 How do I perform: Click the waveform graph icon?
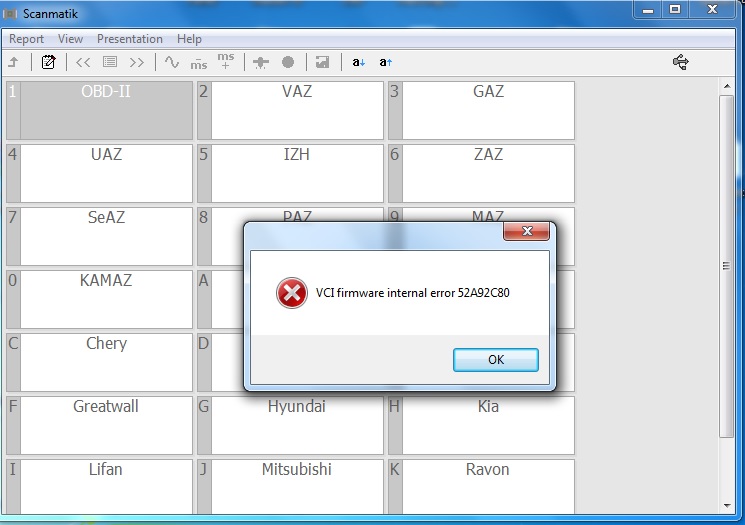coord(171,62)
